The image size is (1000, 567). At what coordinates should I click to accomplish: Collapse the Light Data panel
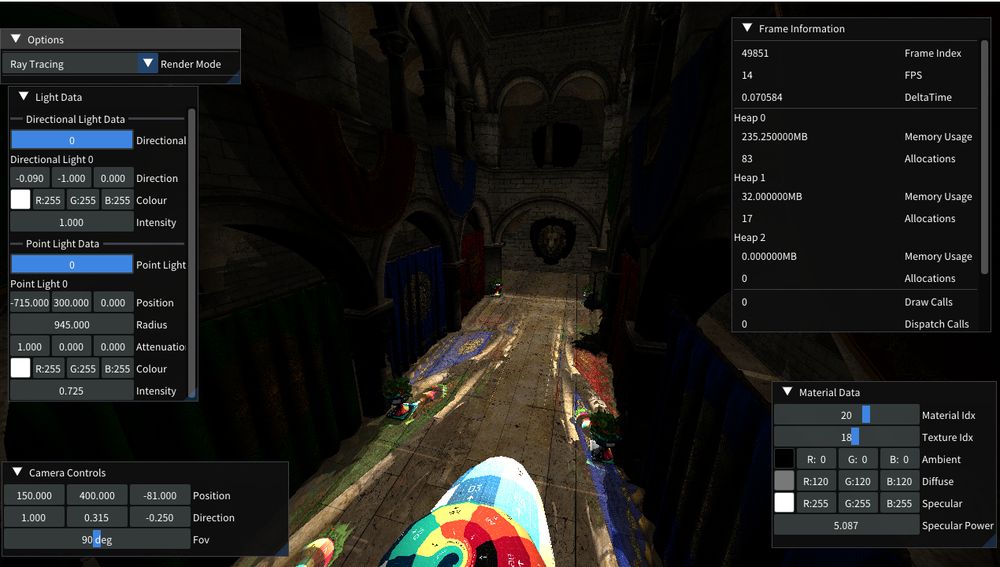pos(24,96)
